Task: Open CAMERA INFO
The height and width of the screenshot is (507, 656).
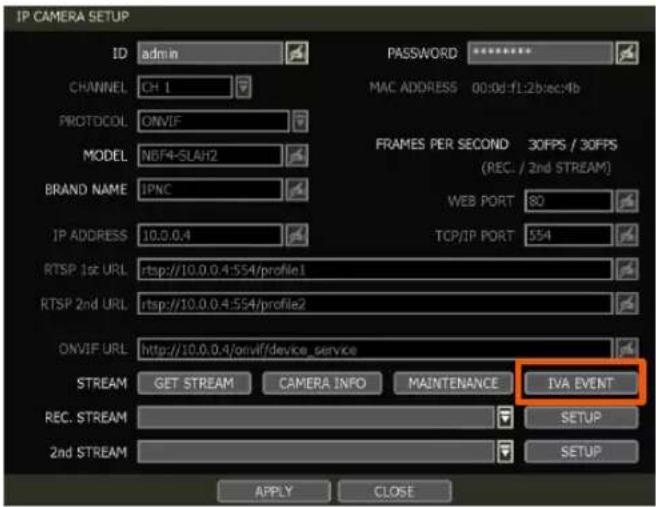Action: 322,383
